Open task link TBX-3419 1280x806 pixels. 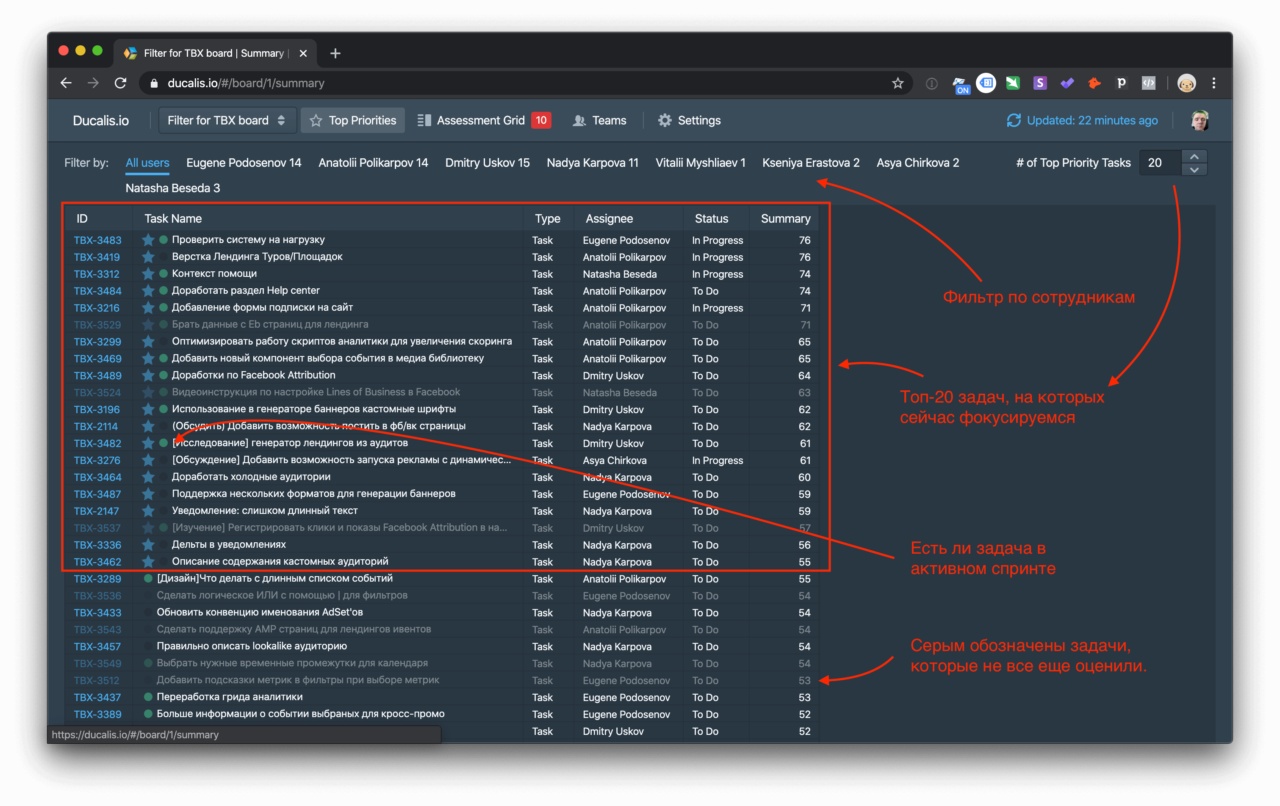[97, 257]
